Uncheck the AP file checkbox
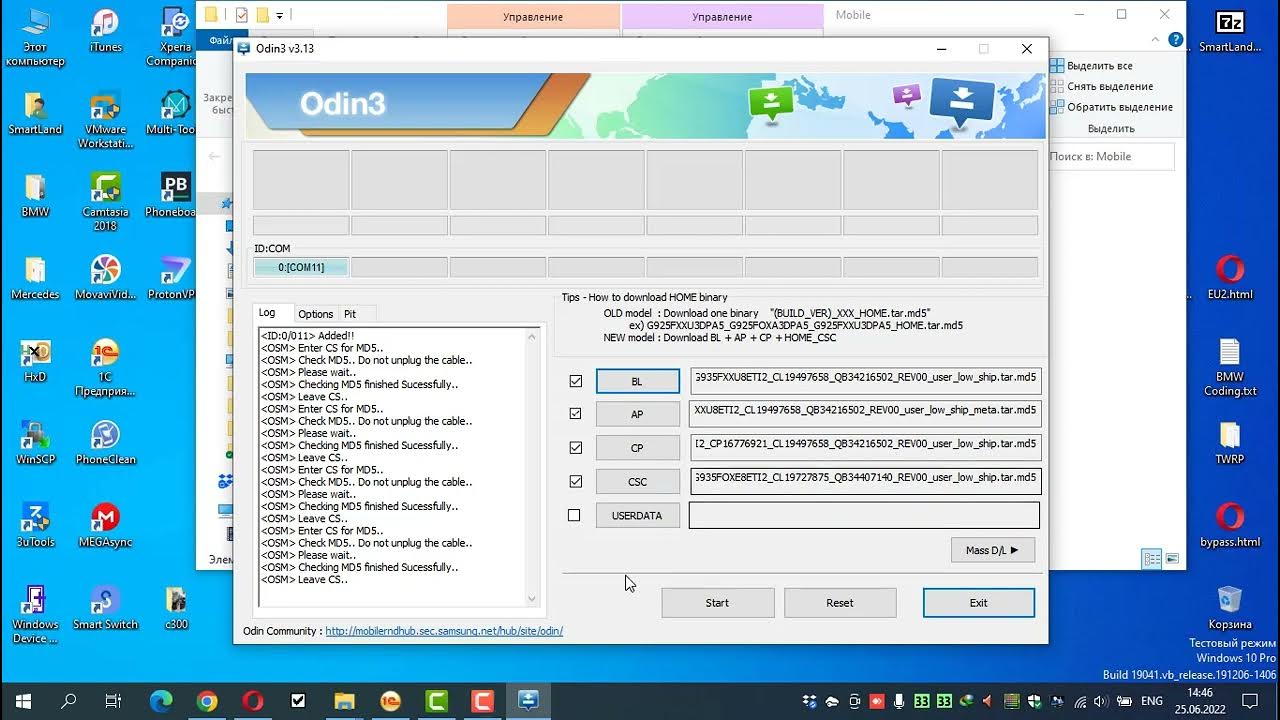Image resolution: width=1280 pixels, height=720 pixels. [575, 413]
